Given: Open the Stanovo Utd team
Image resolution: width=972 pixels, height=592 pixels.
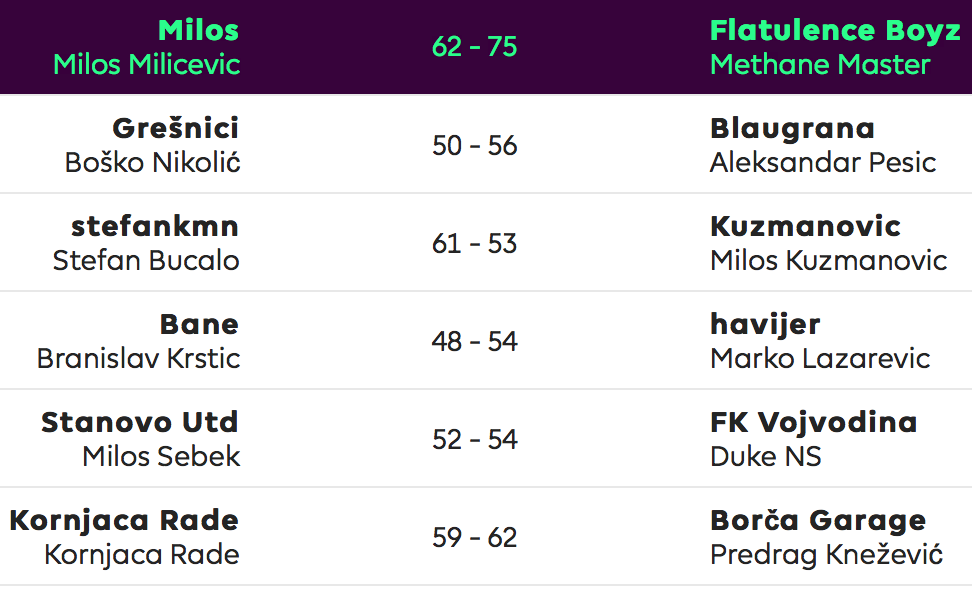Looking at the screenshot, I should pos(139,422).
